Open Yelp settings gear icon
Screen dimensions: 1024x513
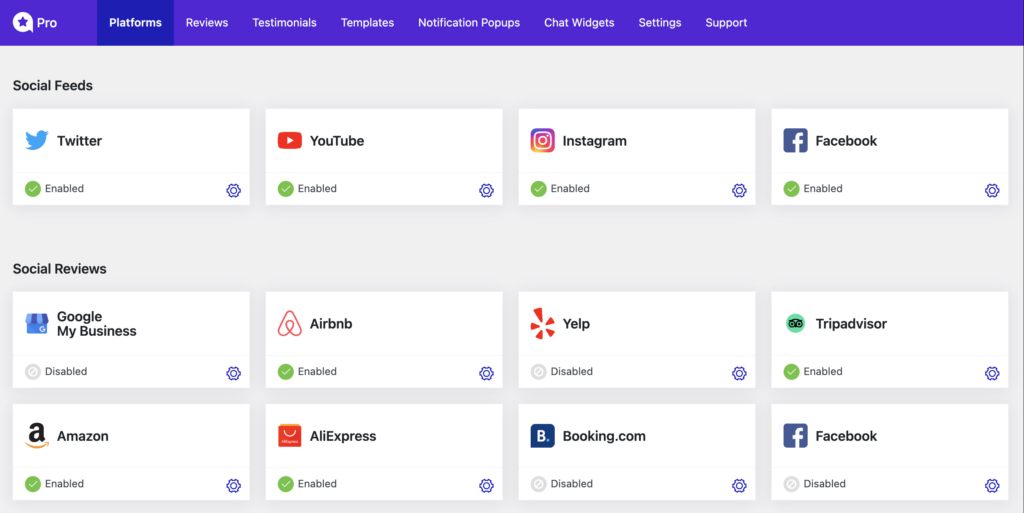[x=739, y=373]
